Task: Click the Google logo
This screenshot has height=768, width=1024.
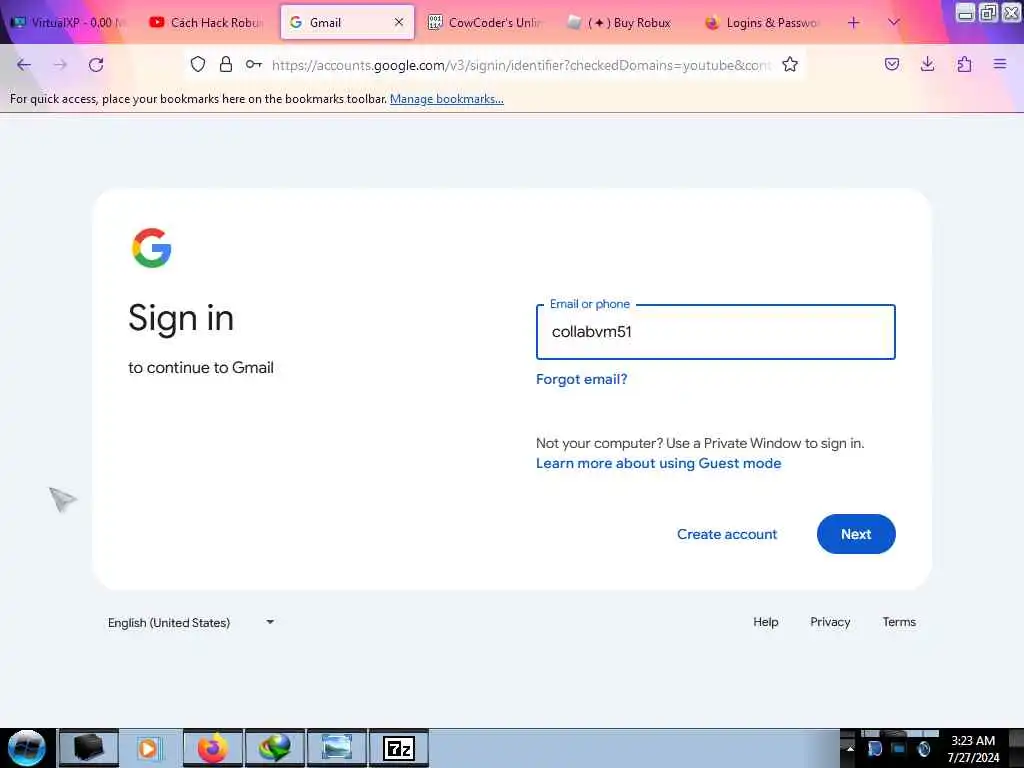Action: tap(152, 248)
